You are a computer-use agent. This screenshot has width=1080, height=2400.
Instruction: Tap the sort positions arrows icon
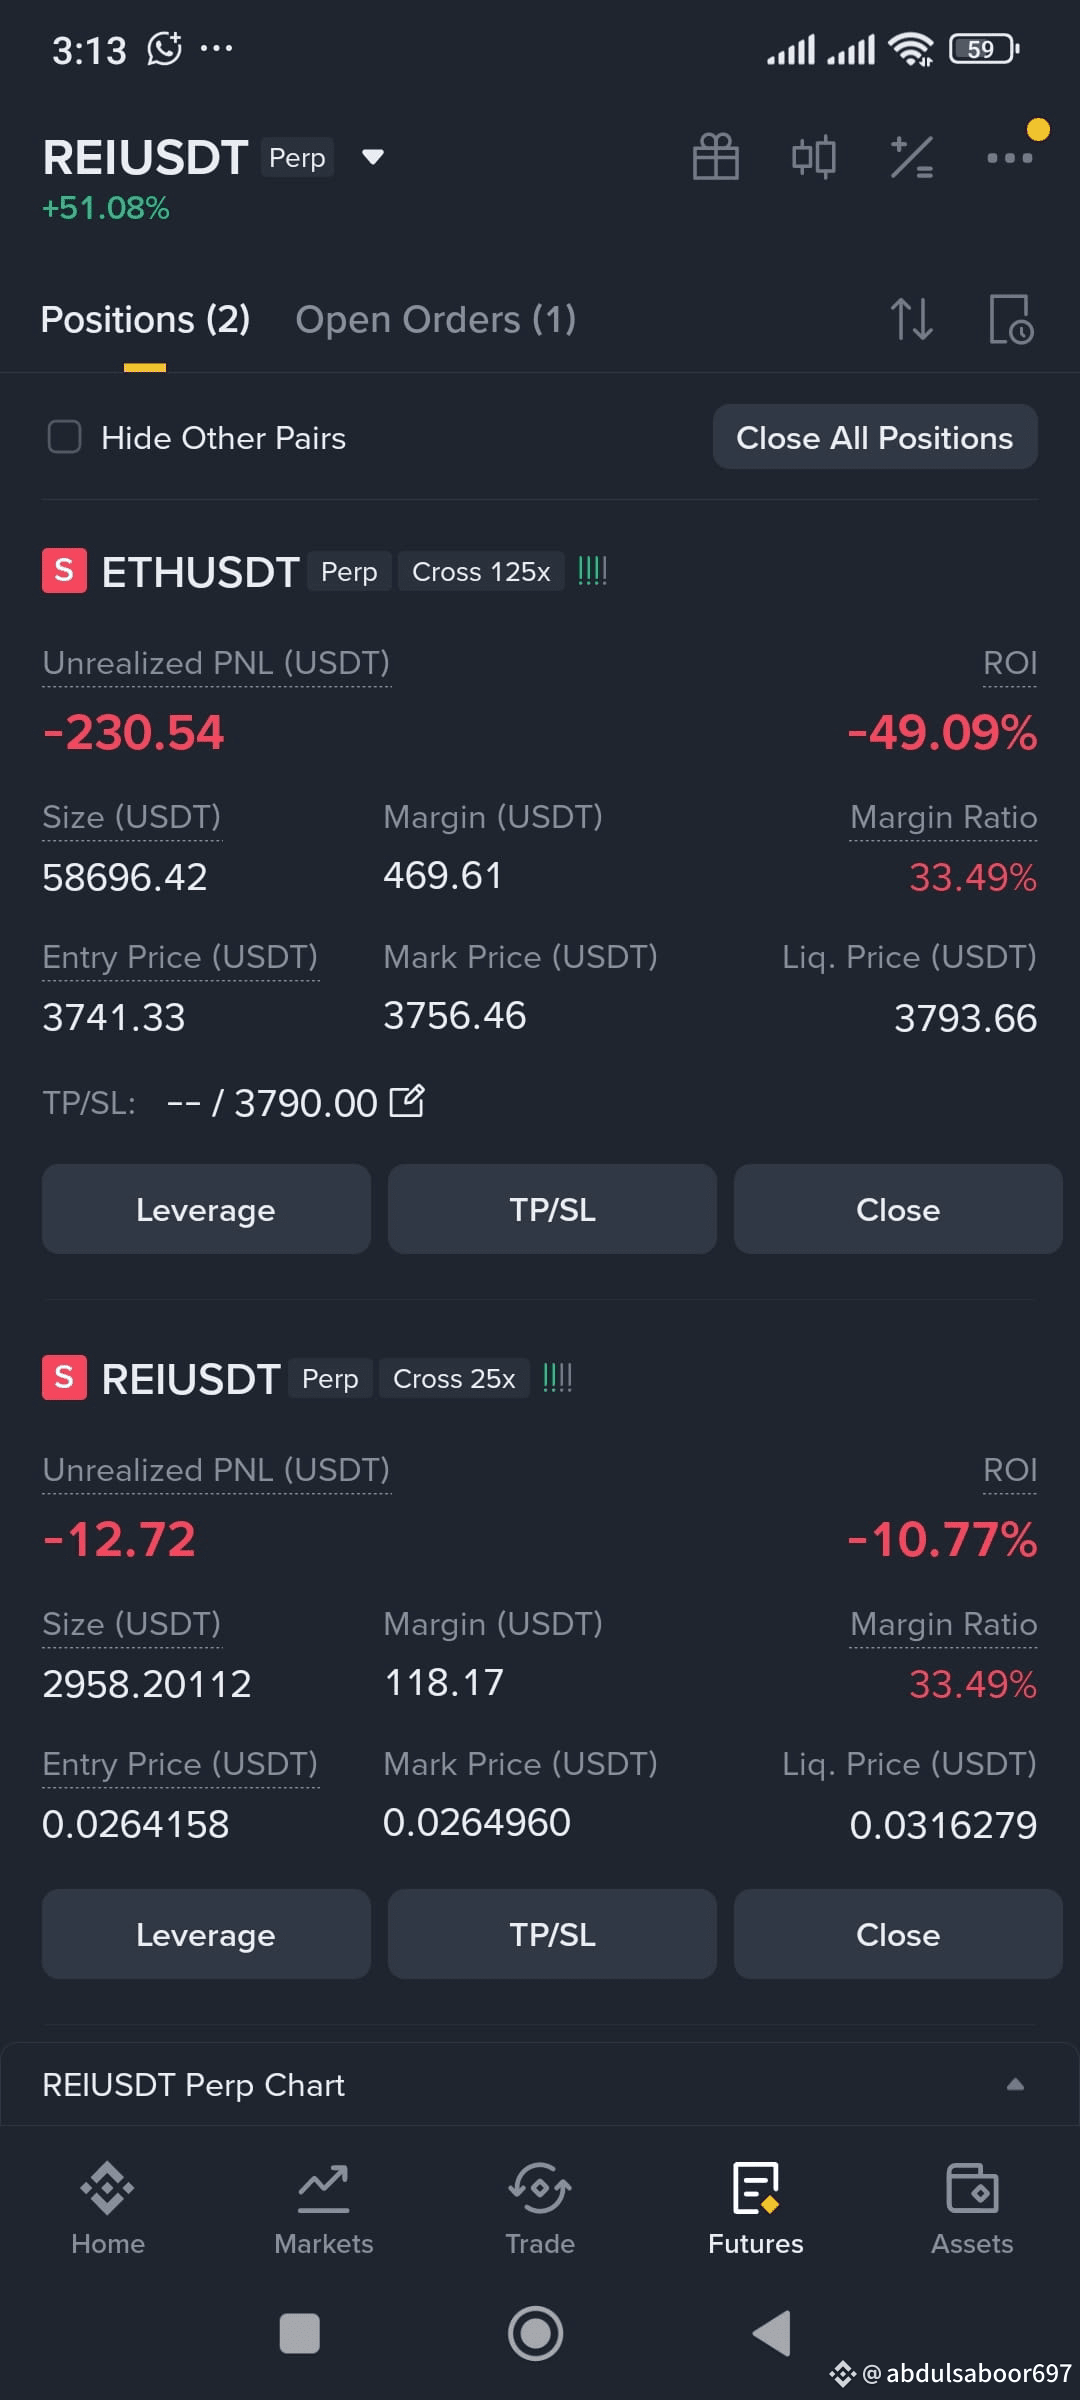coord(912,319)
